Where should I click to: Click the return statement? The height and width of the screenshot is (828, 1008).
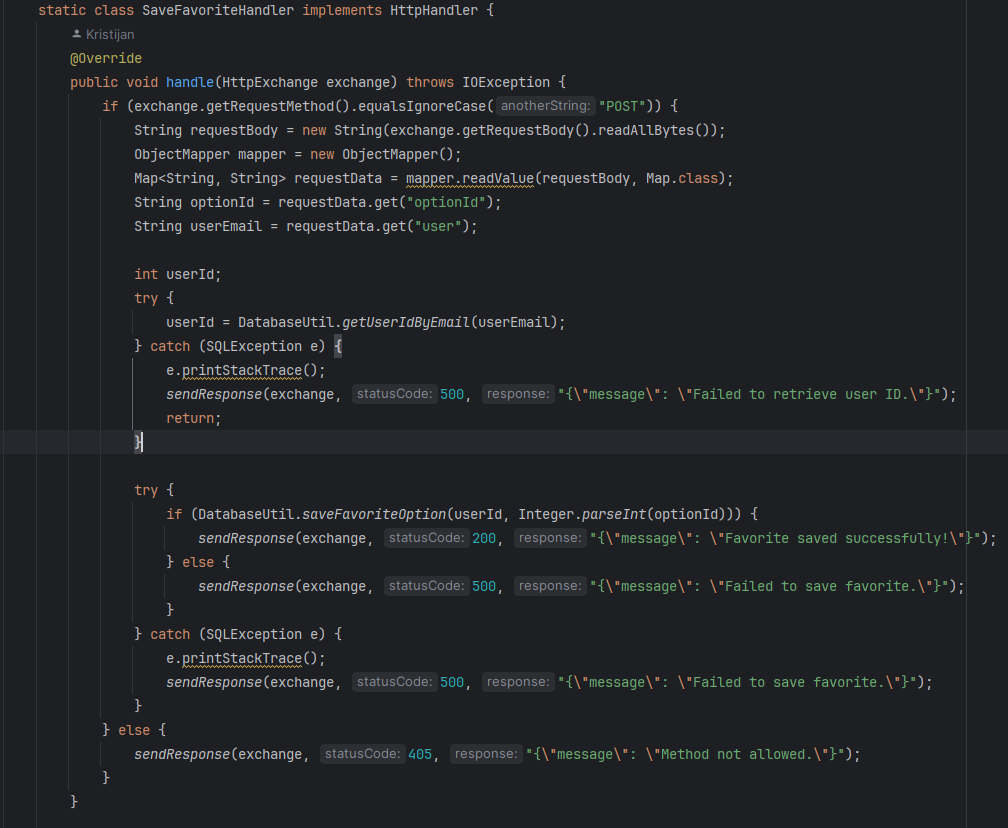[190, 418]
